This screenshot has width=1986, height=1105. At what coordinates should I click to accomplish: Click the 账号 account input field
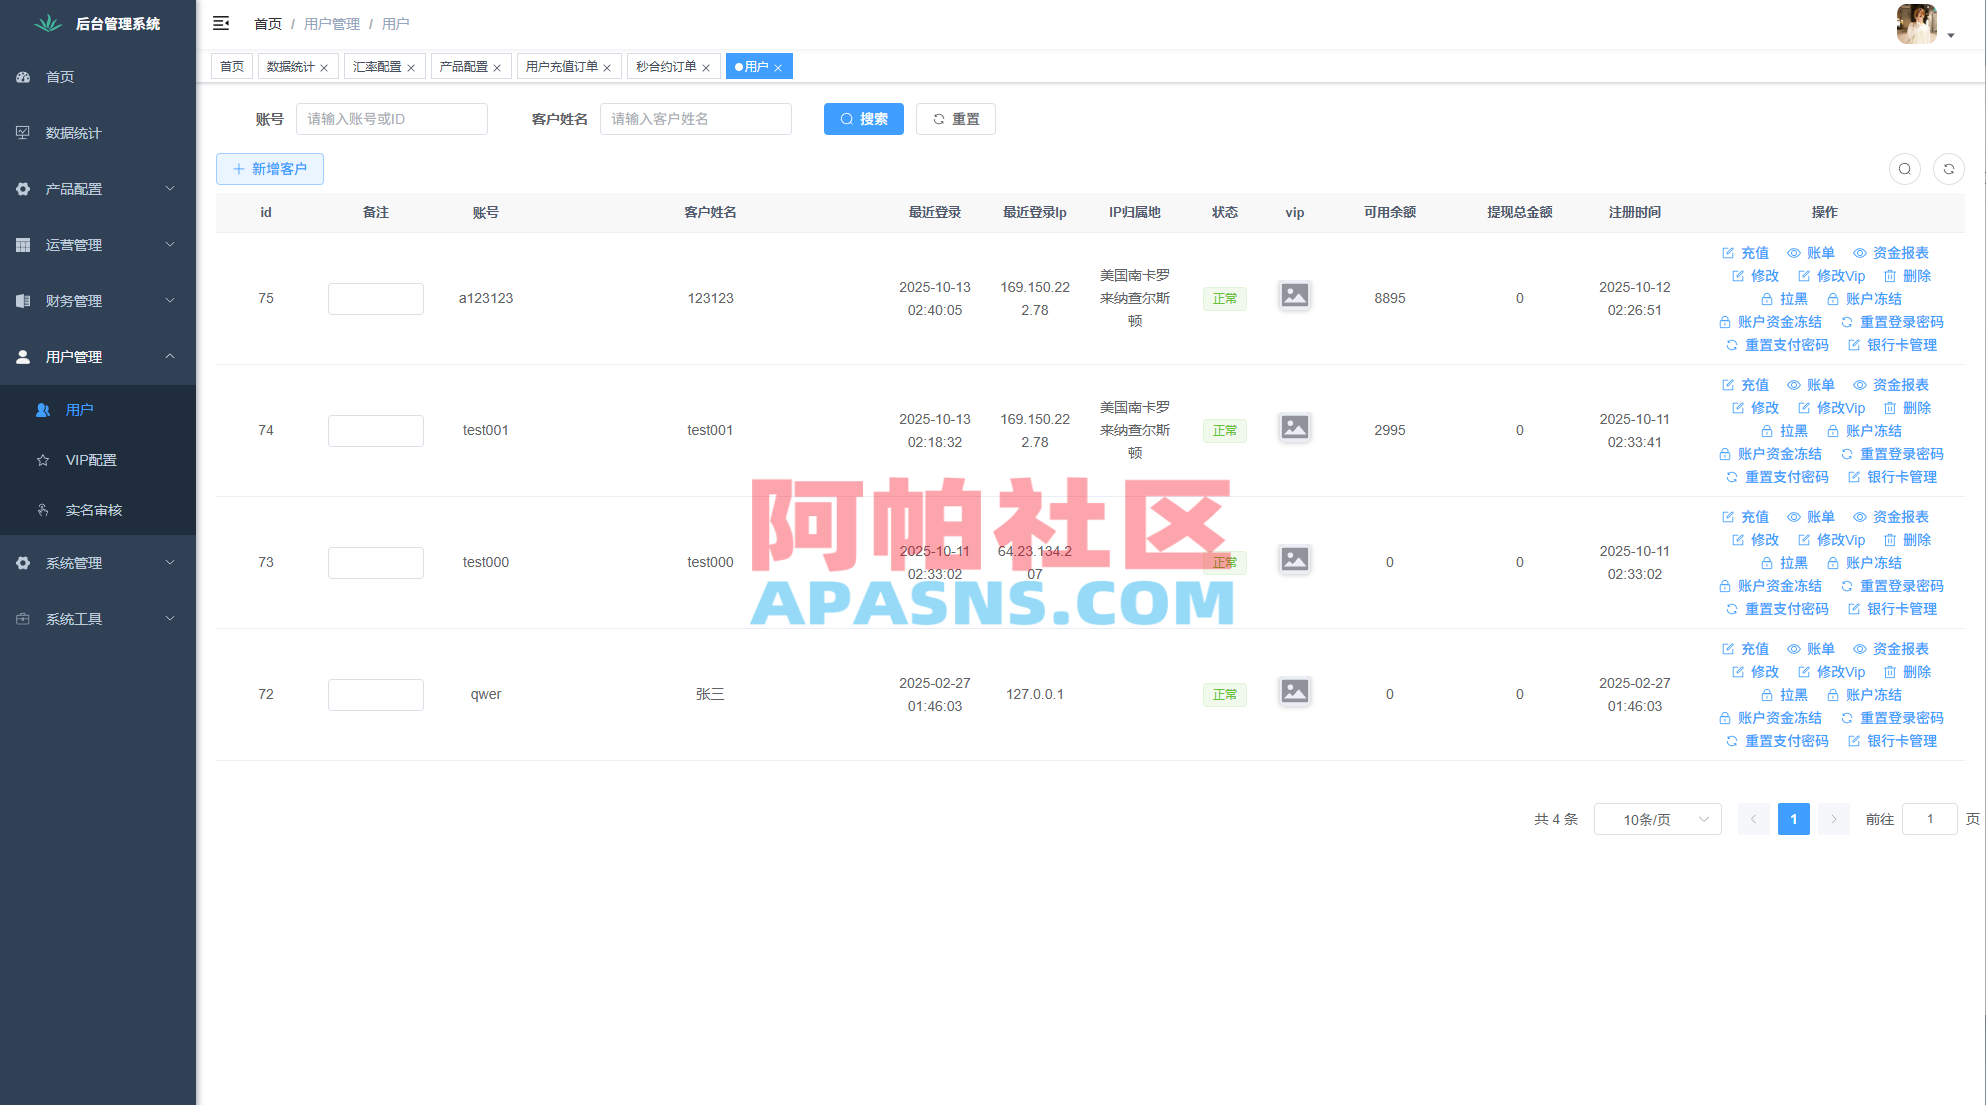click(392, 119)
